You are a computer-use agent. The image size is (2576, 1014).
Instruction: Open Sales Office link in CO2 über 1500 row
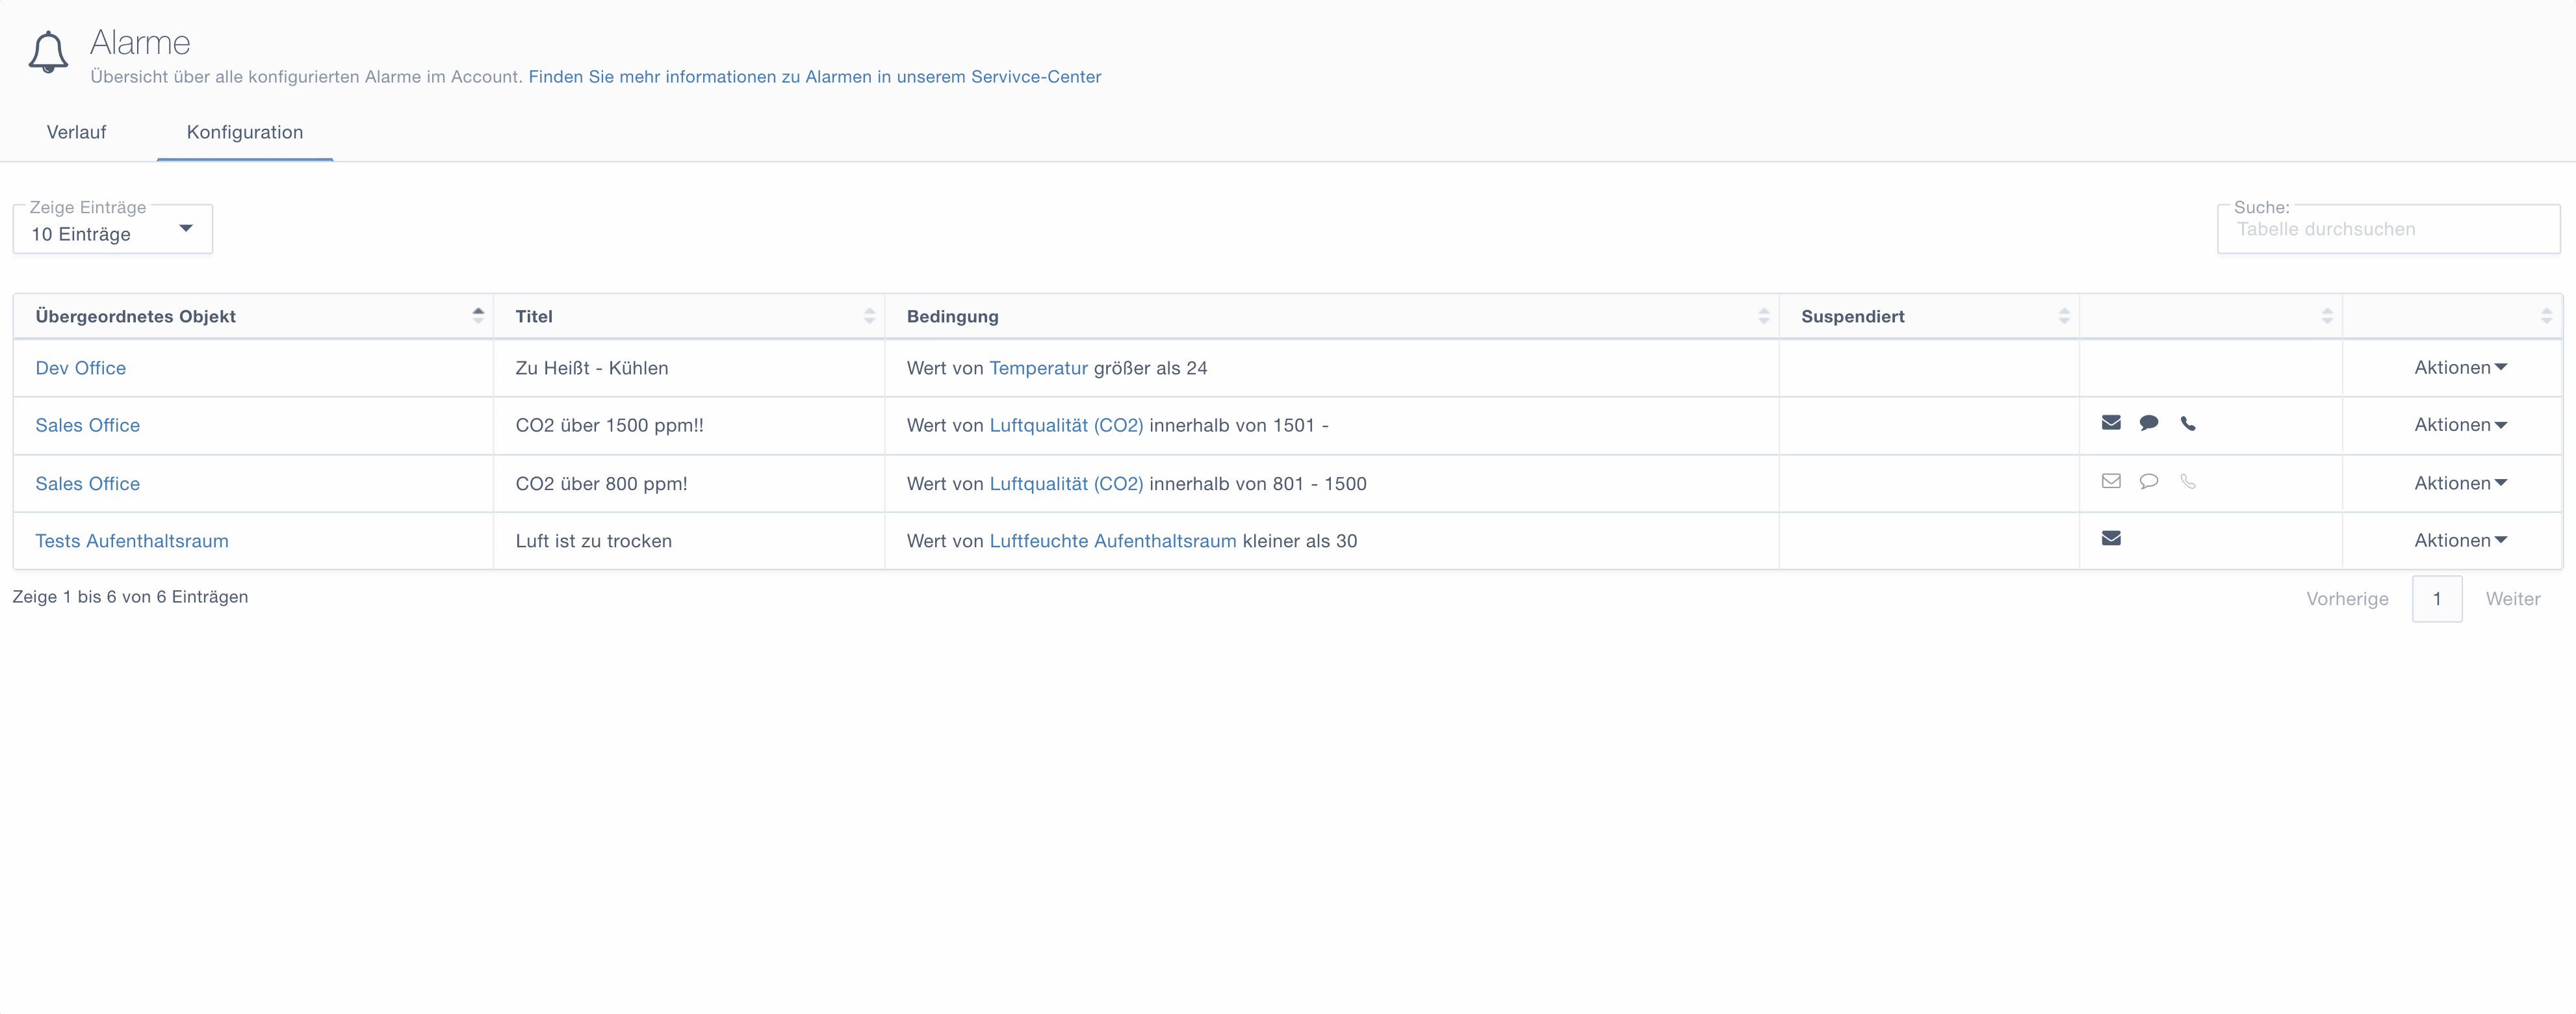click(87, 425)
